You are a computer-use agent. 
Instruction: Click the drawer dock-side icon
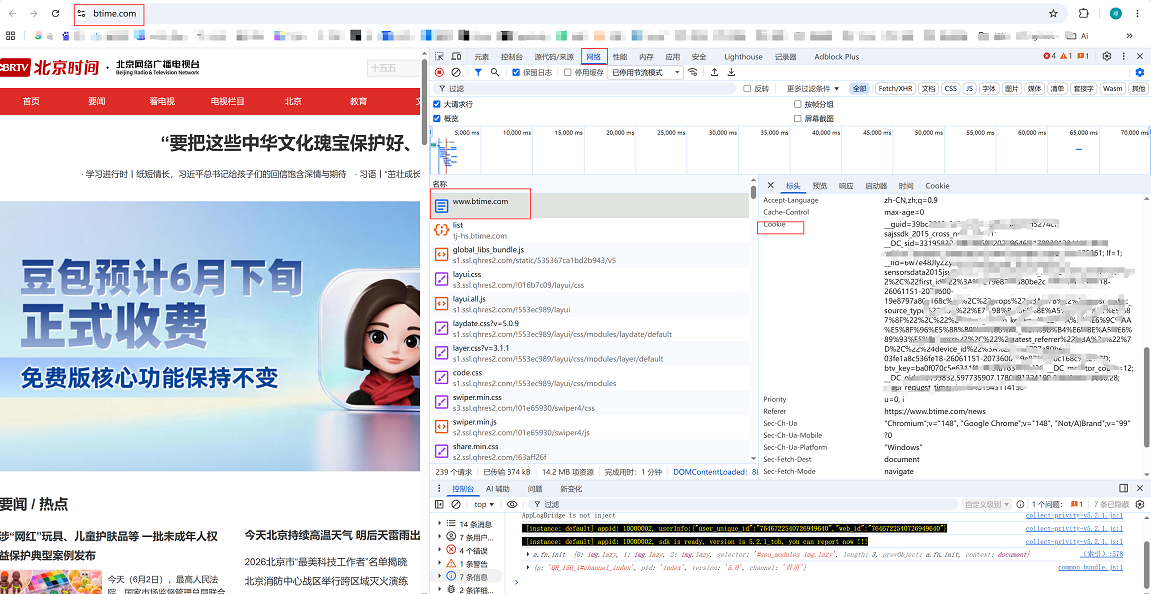[1124, 488]
